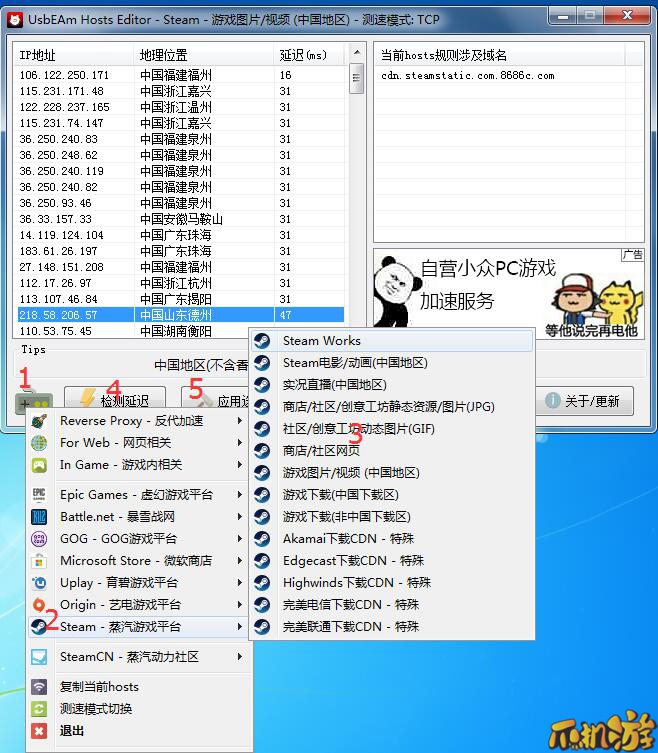Select Steam Works menu entry
The height and width of the screenshot is (753, 658).
pyautogui.click(x=391, y=340)
